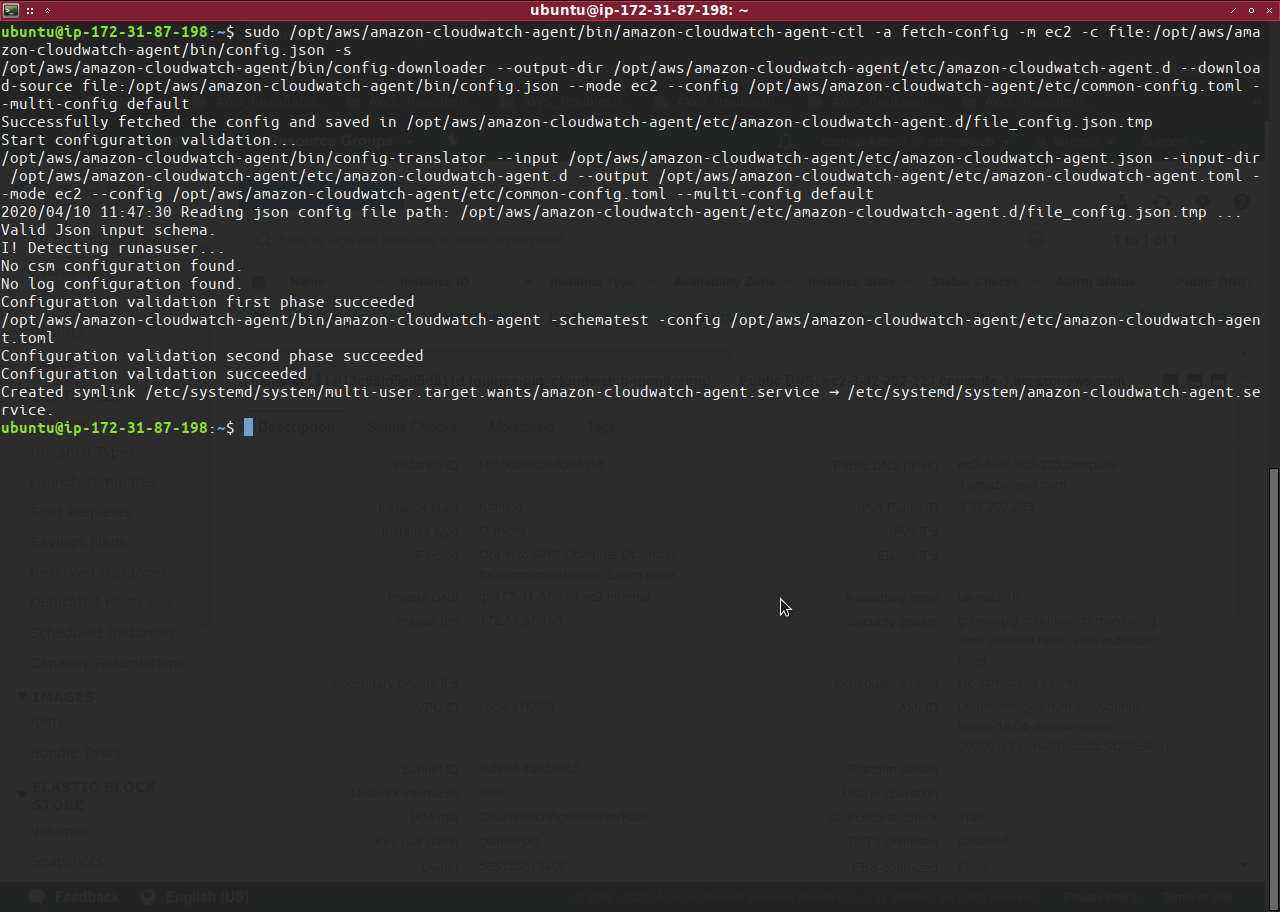The width and height of the screenshot is (1280, 912).
Task: Open the Monitoring tab in AWS console behind
Action: (521, 427)
